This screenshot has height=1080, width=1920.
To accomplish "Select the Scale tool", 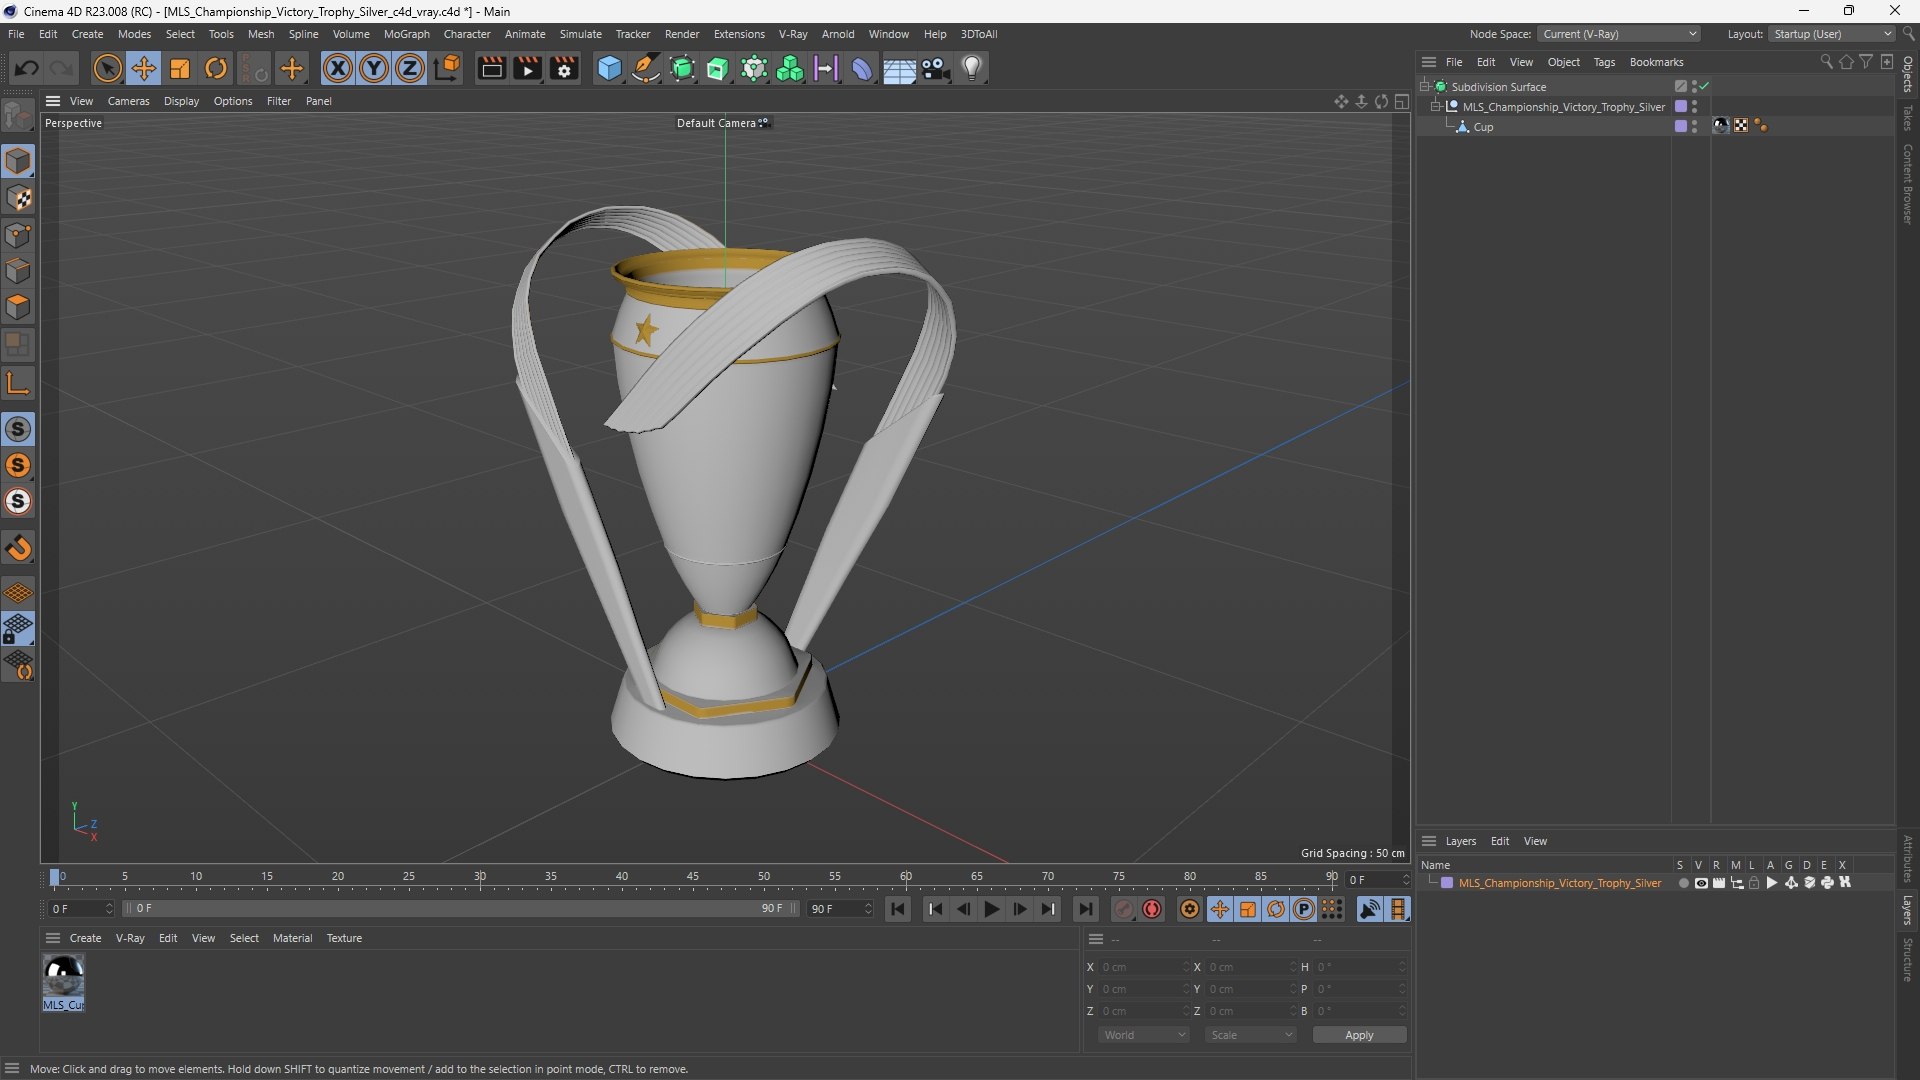I will coord(180,68).
